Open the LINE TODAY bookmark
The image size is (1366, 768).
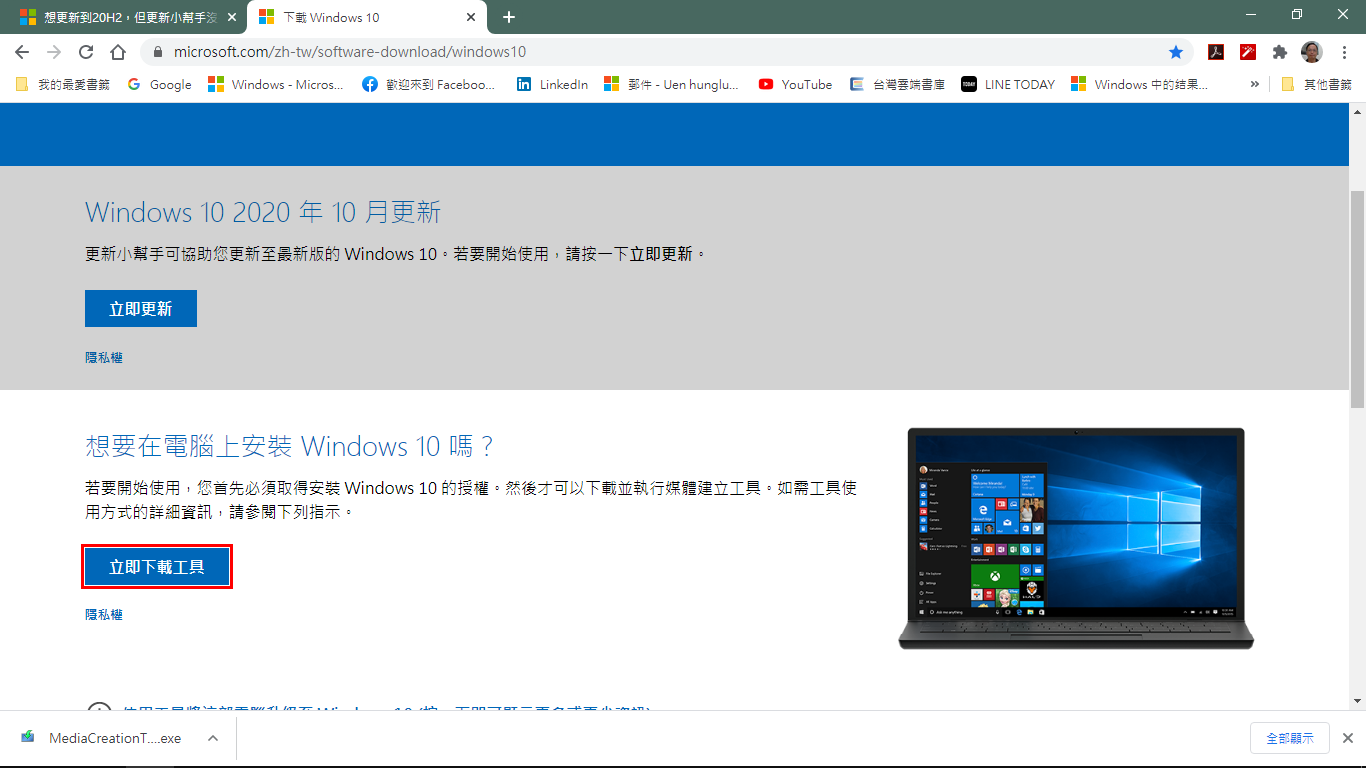(x=1008, y=84)
